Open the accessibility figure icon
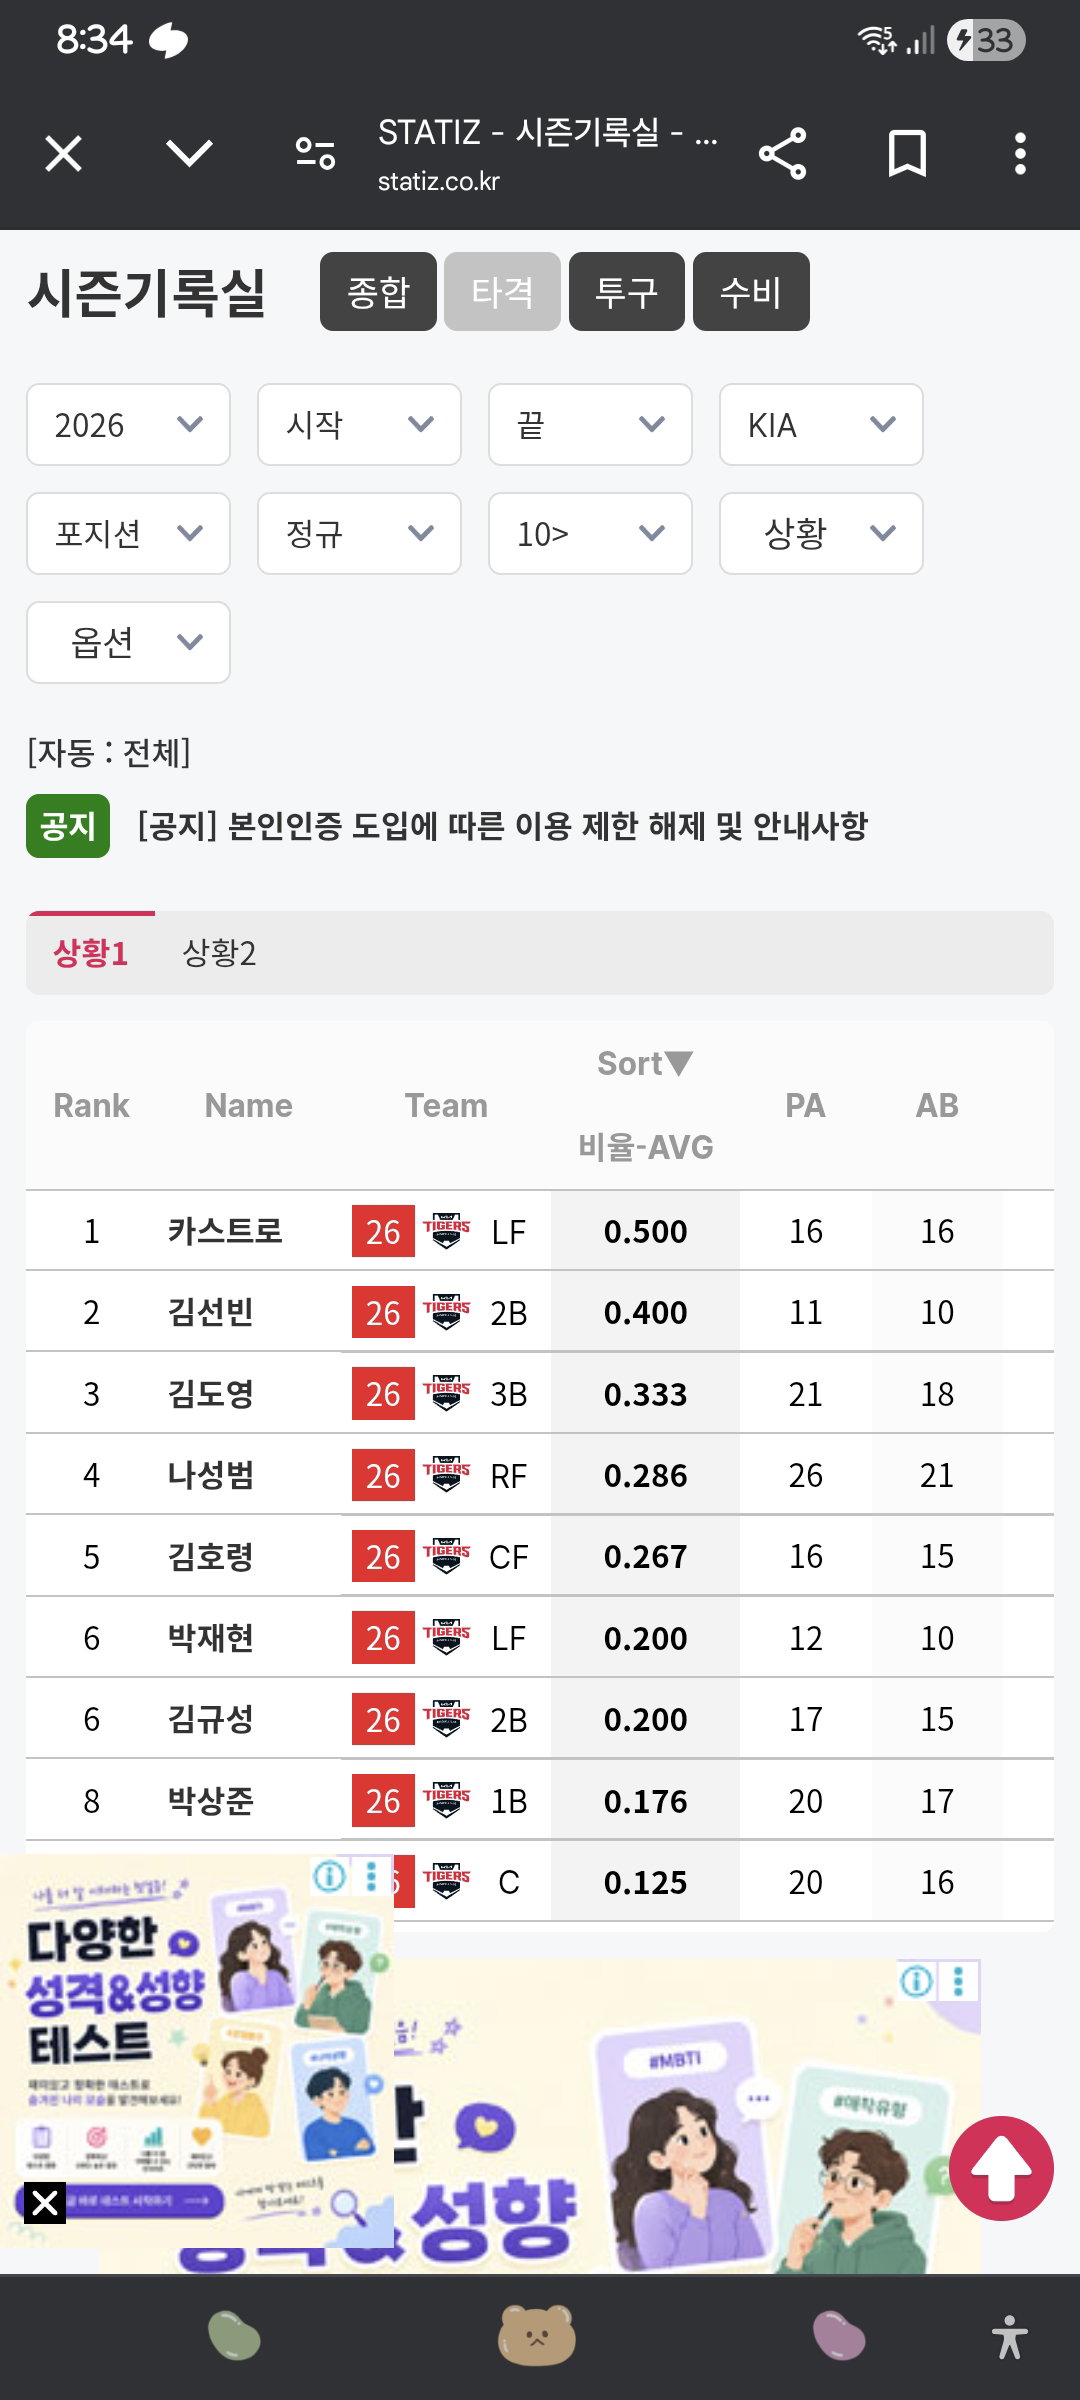Viewport: 1080px width, 2400px height. pyautogui.click(x=1010, y=2337)
